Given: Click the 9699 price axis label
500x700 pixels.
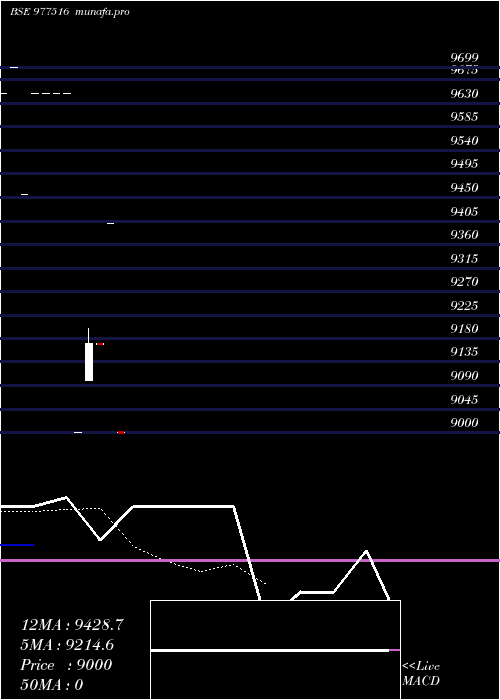Looking at the screenshot, I should (x=464, y=58).
